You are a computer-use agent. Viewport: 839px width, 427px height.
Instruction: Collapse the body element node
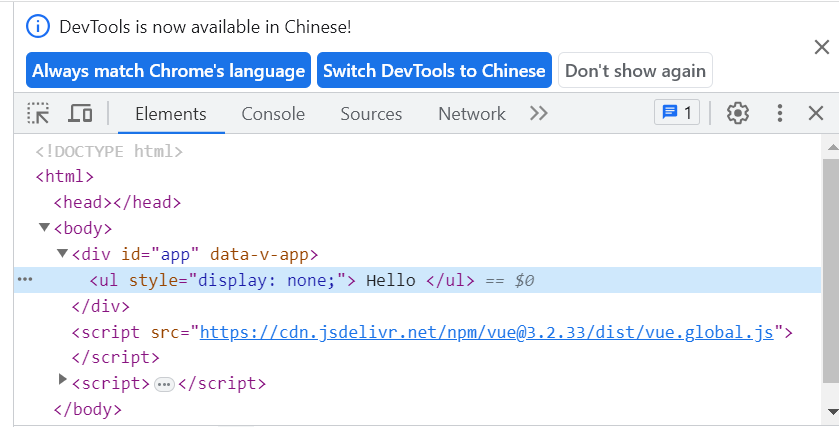tap(44, 227)
